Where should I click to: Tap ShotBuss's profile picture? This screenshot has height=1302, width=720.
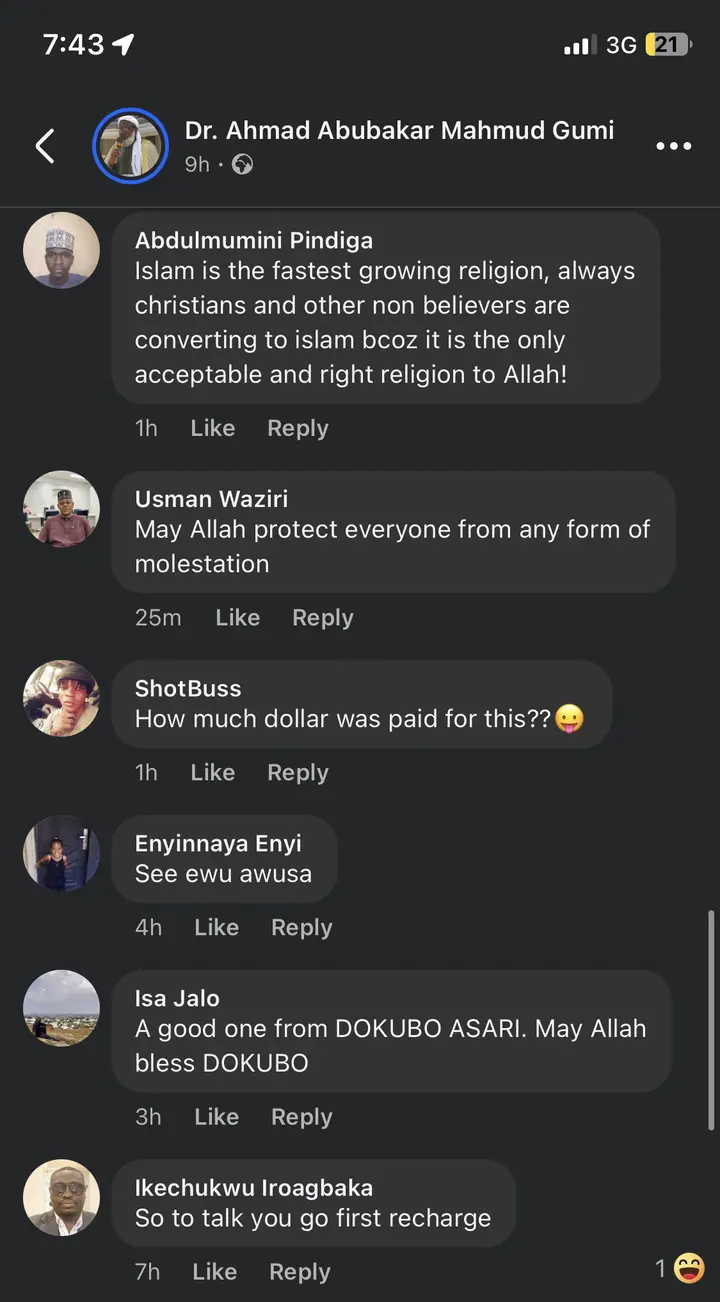click(x=62, y=698)
